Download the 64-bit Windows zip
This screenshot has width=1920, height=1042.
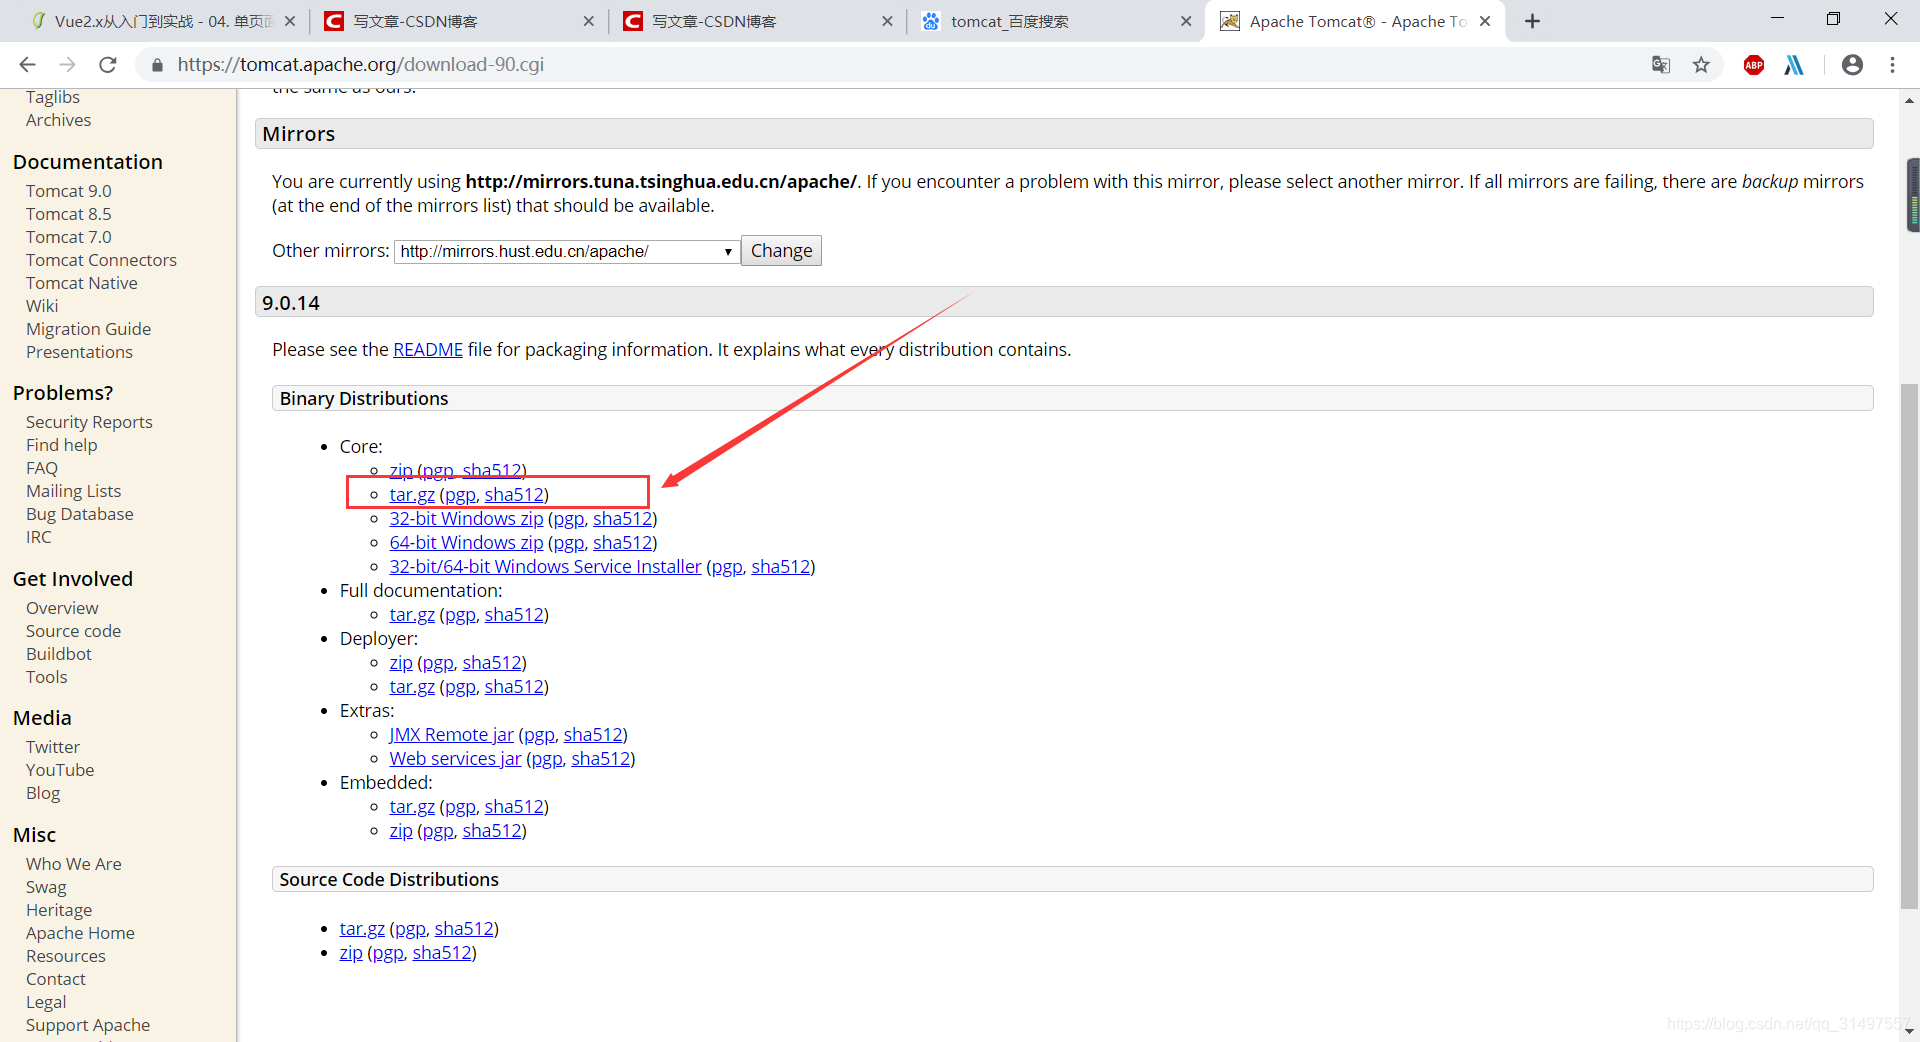466,543
